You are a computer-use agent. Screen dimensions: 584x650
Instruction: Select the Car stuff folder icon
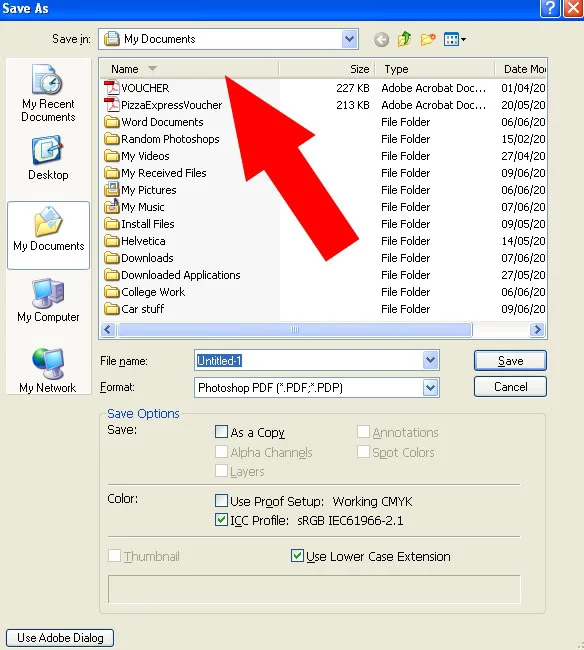point(111,309)
